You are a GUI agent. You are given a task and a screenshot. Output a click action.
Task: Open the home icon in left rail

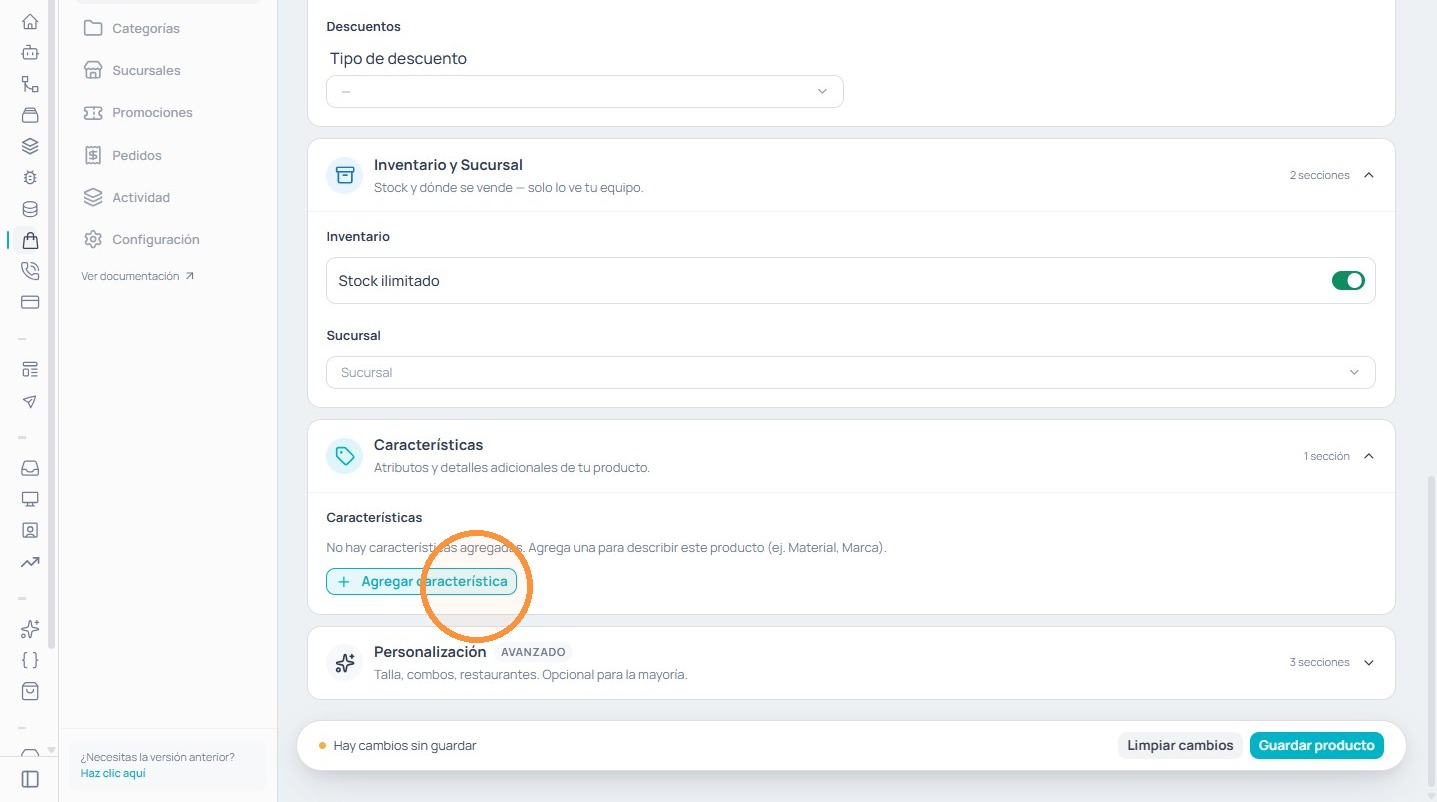pos(30,21)
